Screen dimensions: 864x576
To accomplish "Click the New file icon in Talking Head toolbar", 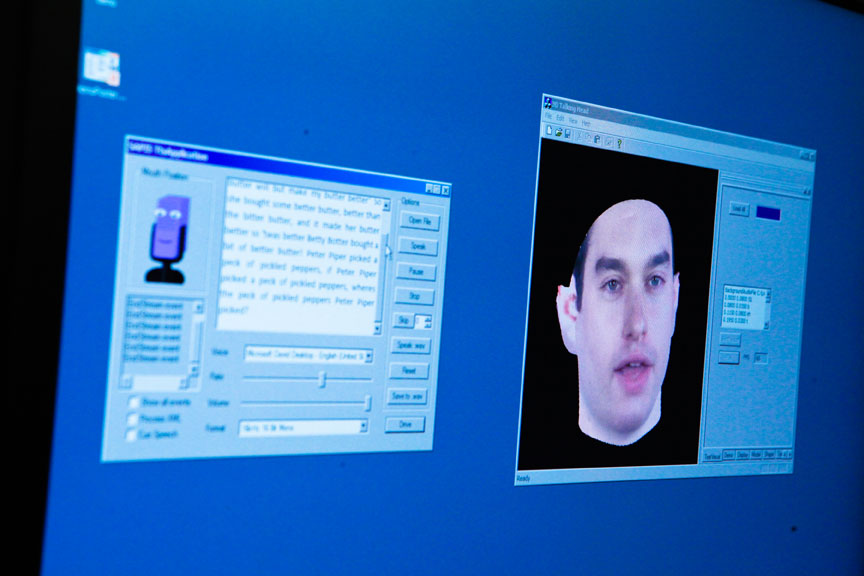I will point(548,131).
